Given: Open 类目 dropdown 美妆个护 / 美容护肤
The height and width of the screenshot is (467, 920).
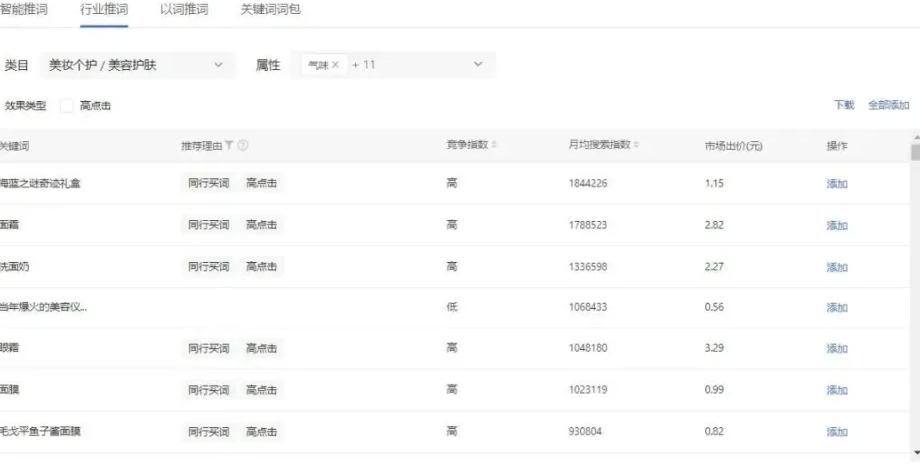Looking at the screenshot, I should pos(137,65).
